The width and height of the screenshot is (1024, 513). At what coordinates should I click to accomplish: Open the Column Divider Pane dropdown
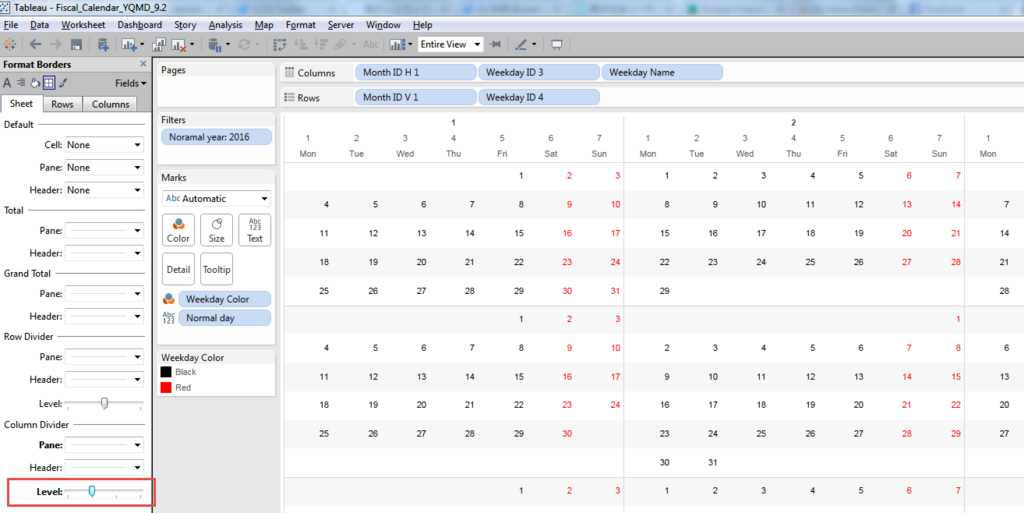(104, 445)
